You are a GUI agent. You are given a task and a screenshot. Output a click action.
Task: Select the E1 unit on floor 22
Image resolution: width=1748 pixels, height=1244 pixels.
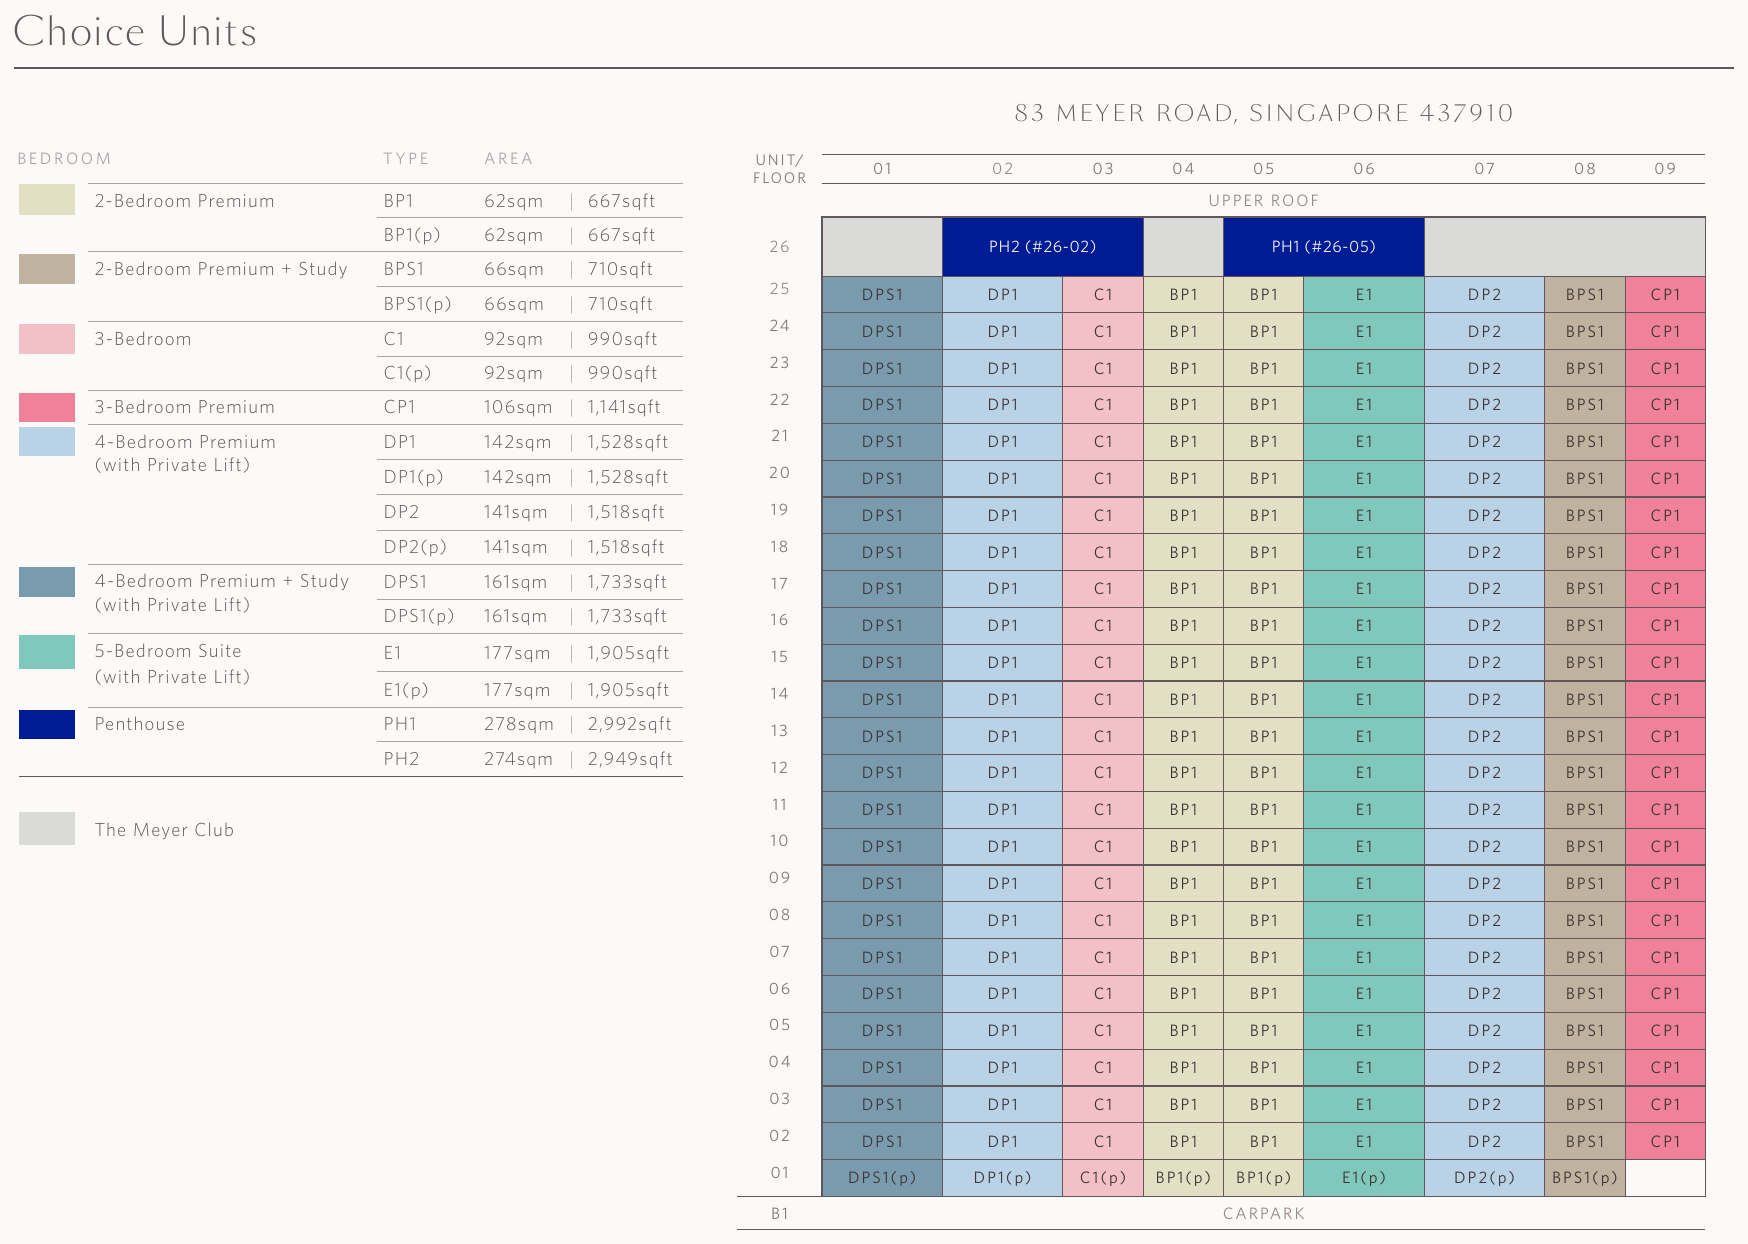pos(1364,405)
